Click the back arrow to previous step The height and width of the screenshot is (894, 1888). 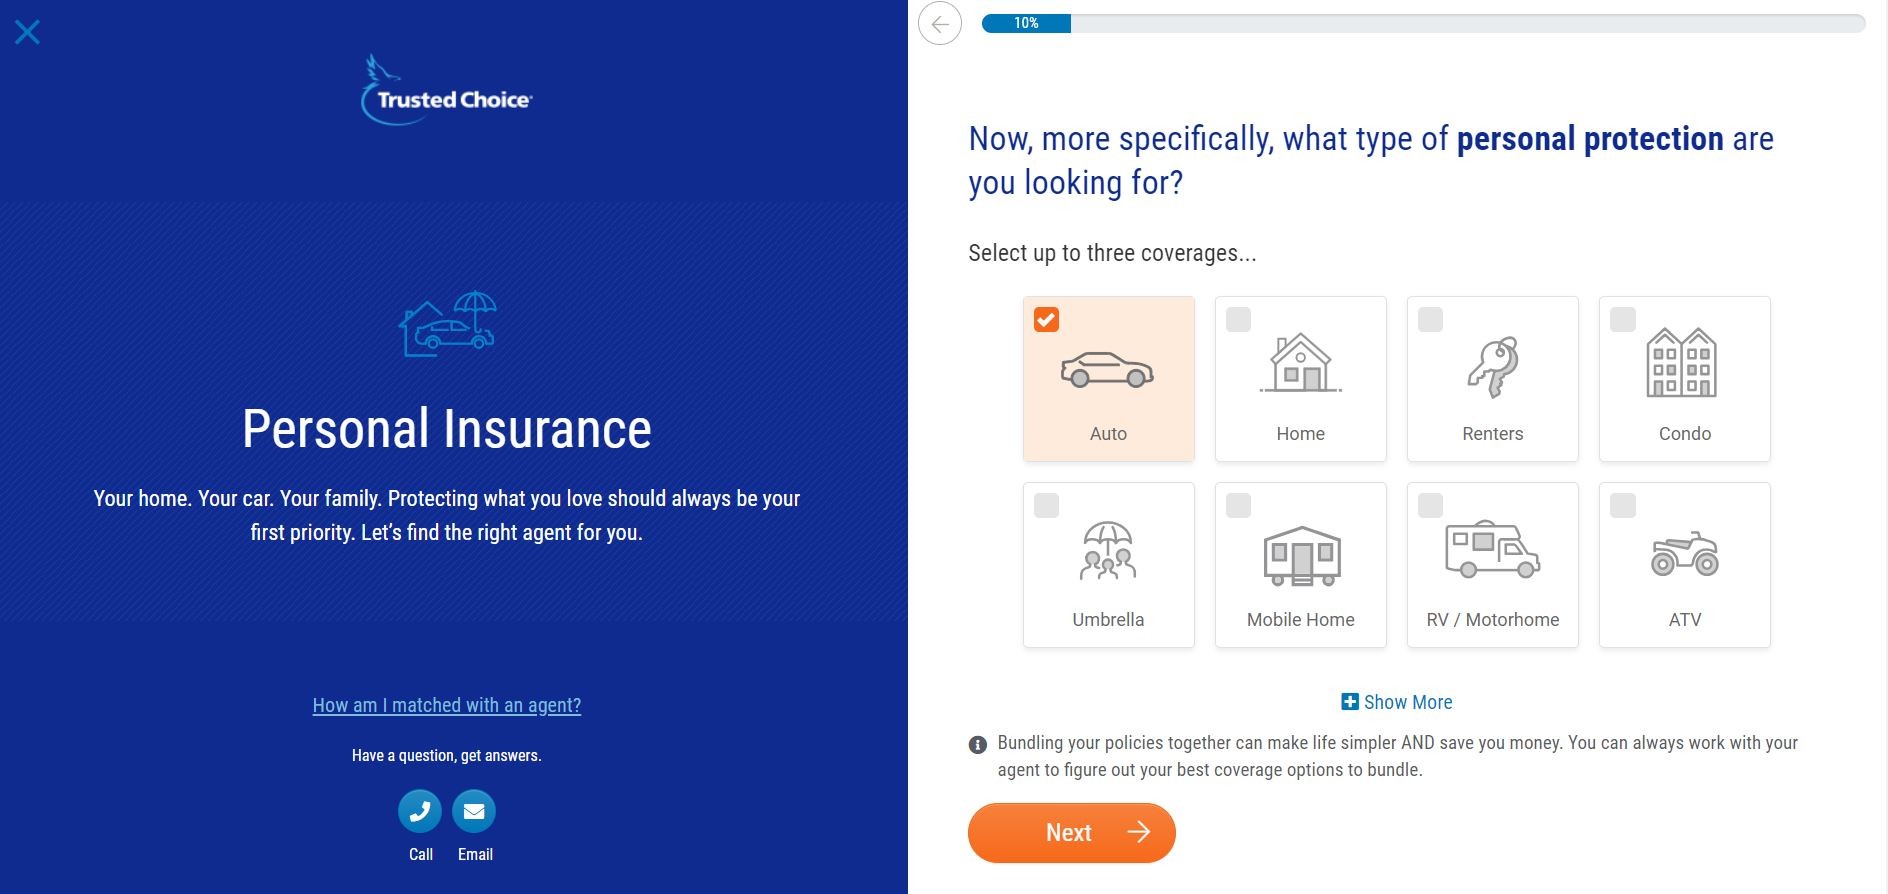click(x=941, y=25)
